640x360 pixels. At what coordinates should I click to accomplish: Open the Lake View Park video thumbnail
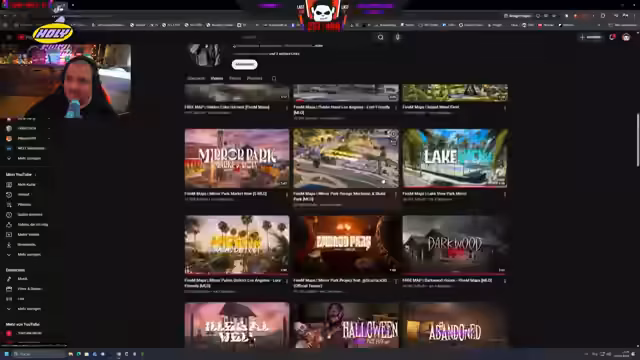455,158
